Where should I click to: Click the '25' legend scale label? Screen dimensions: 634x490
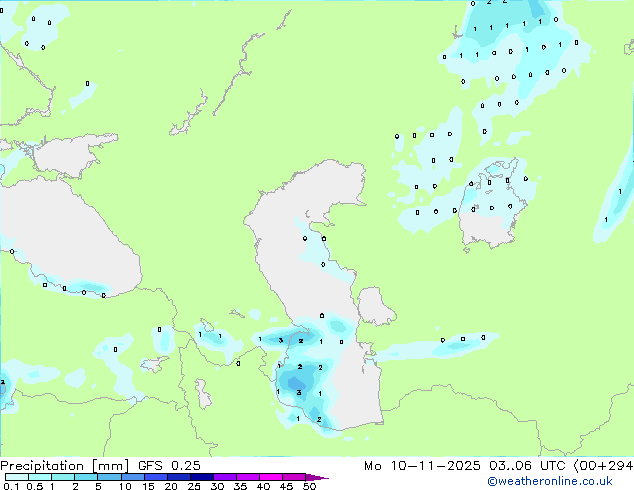pyautogui.click(x=194, y=486)
